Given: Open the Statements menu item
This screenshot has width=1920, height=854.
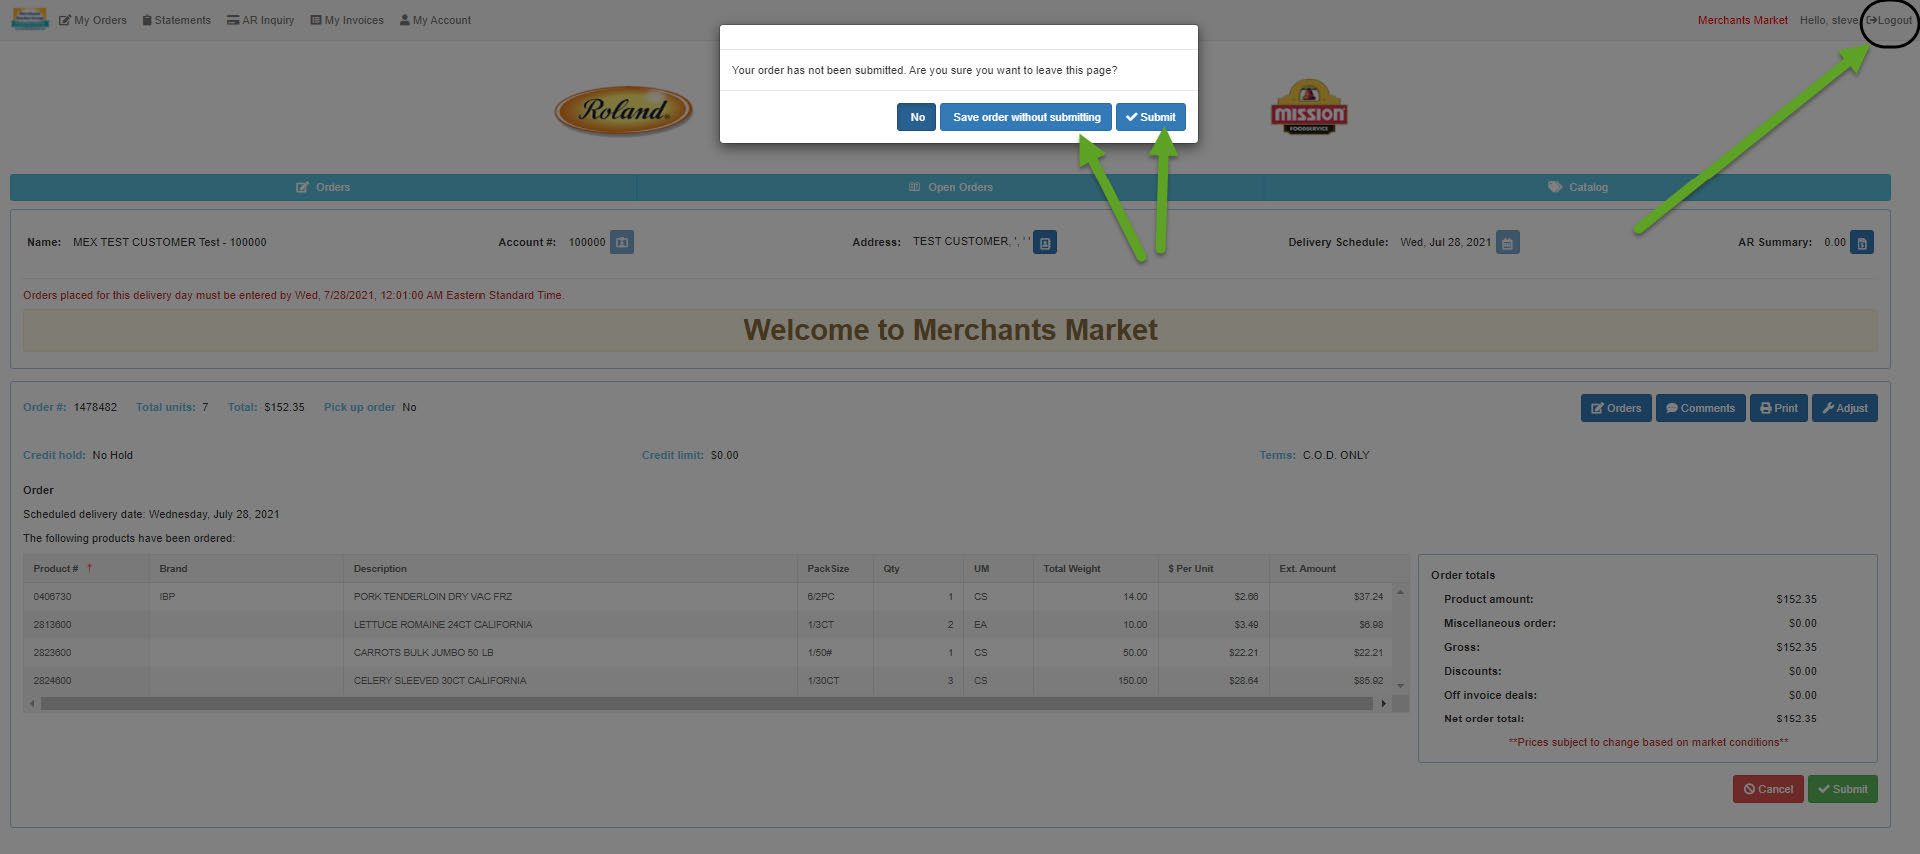Looking at the screenshot, I should point(177,20).
